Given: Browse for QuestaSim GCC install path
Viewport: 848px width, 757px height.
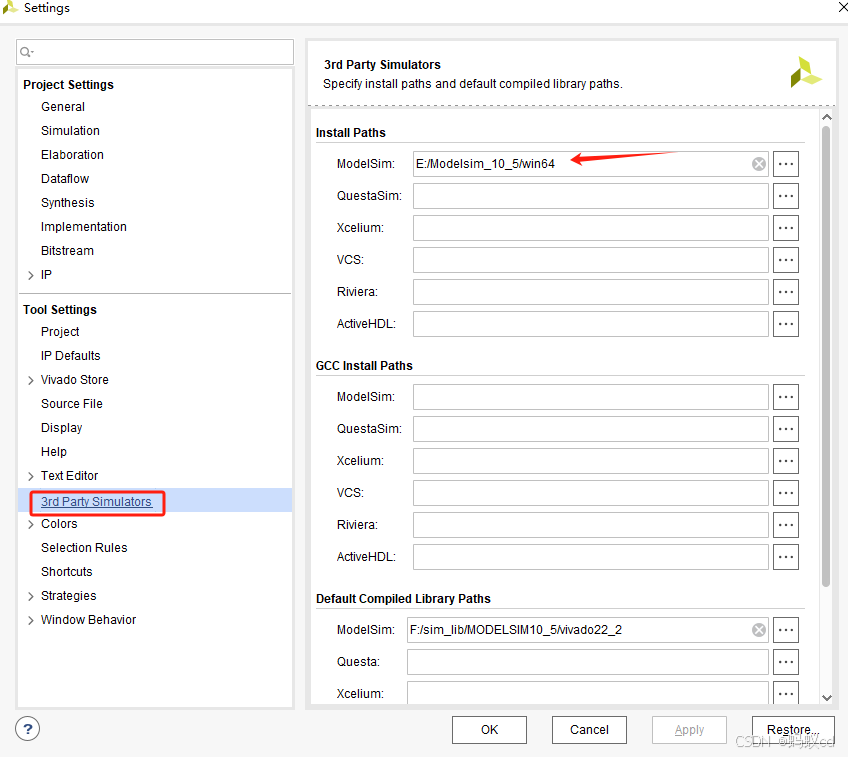Looking at the screenshot, I should (785, 429).
